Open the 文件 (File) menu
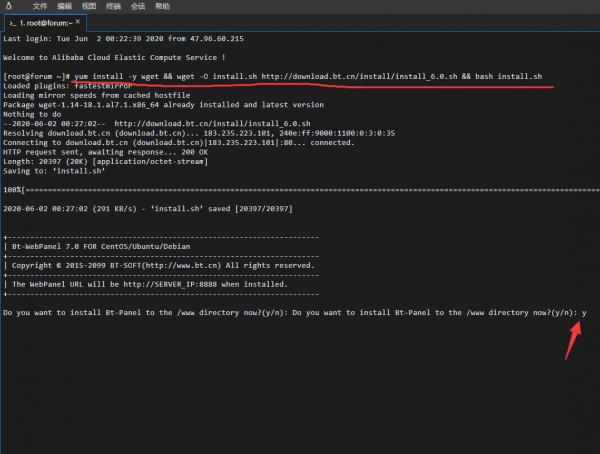Viewport: 600px width, 454px height. (x=39, y=6)
